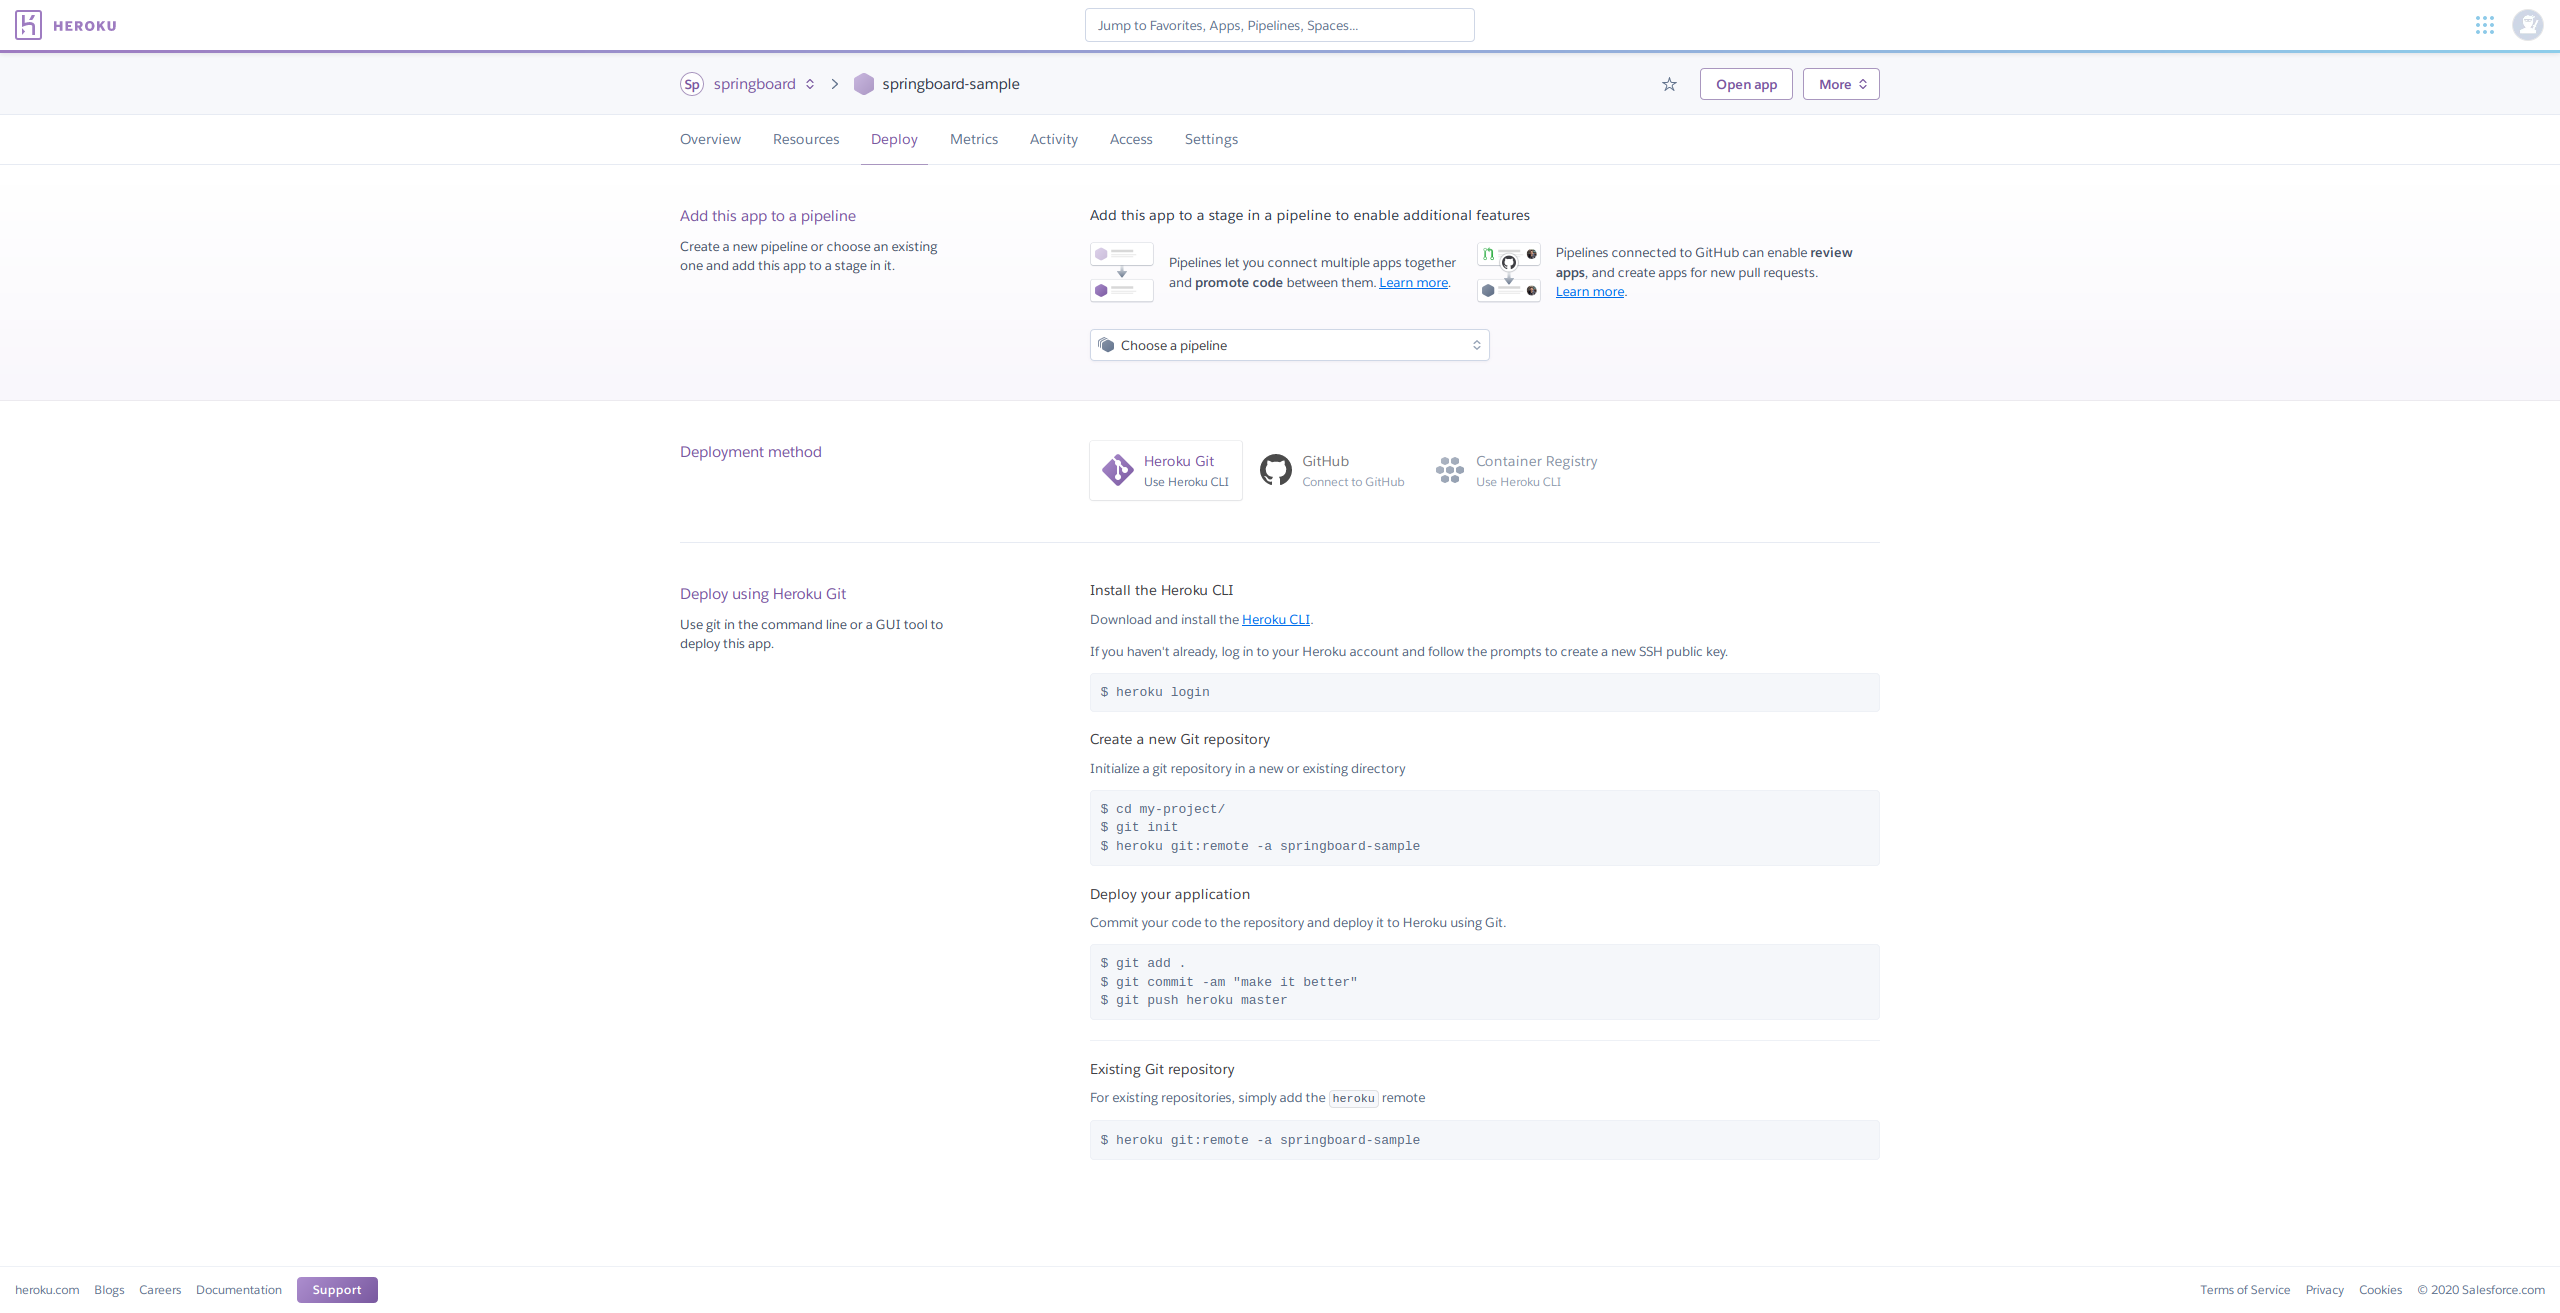Expand the springboard team switcher
The height and width of the screenshot is (1313, 2560).
[x=810, y=84]
